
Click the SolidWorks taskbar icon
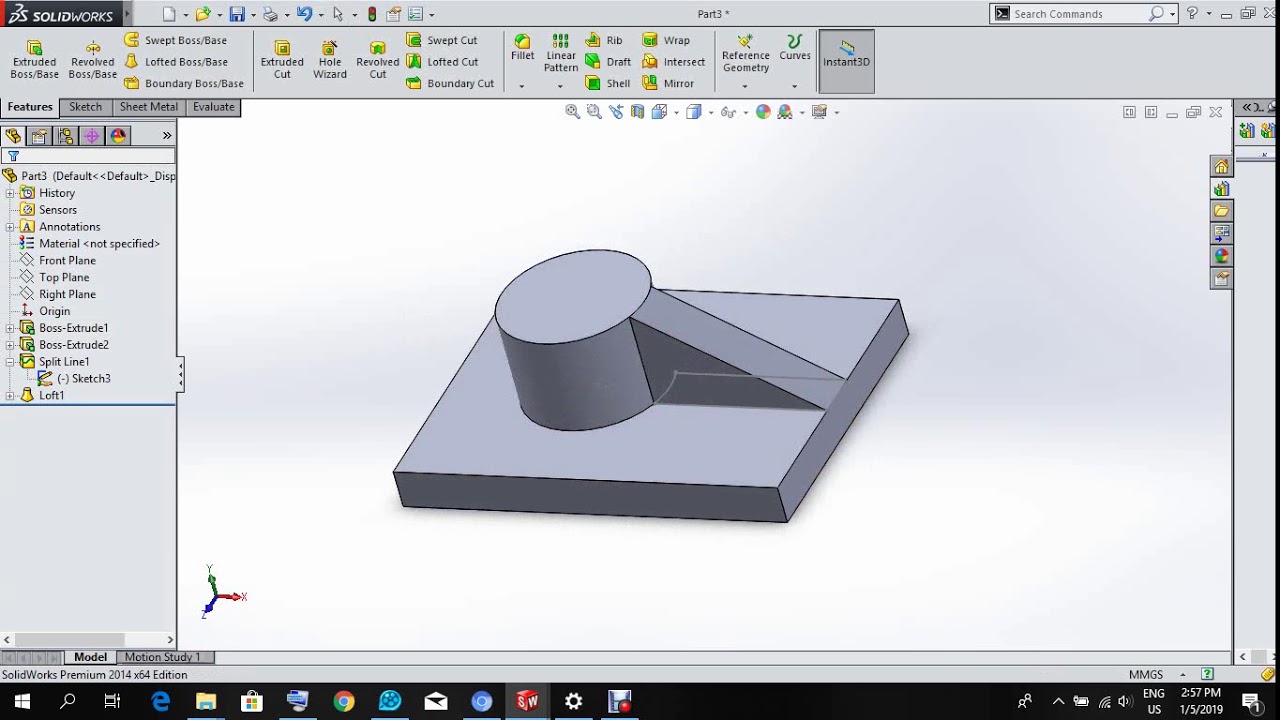point(527,702)
